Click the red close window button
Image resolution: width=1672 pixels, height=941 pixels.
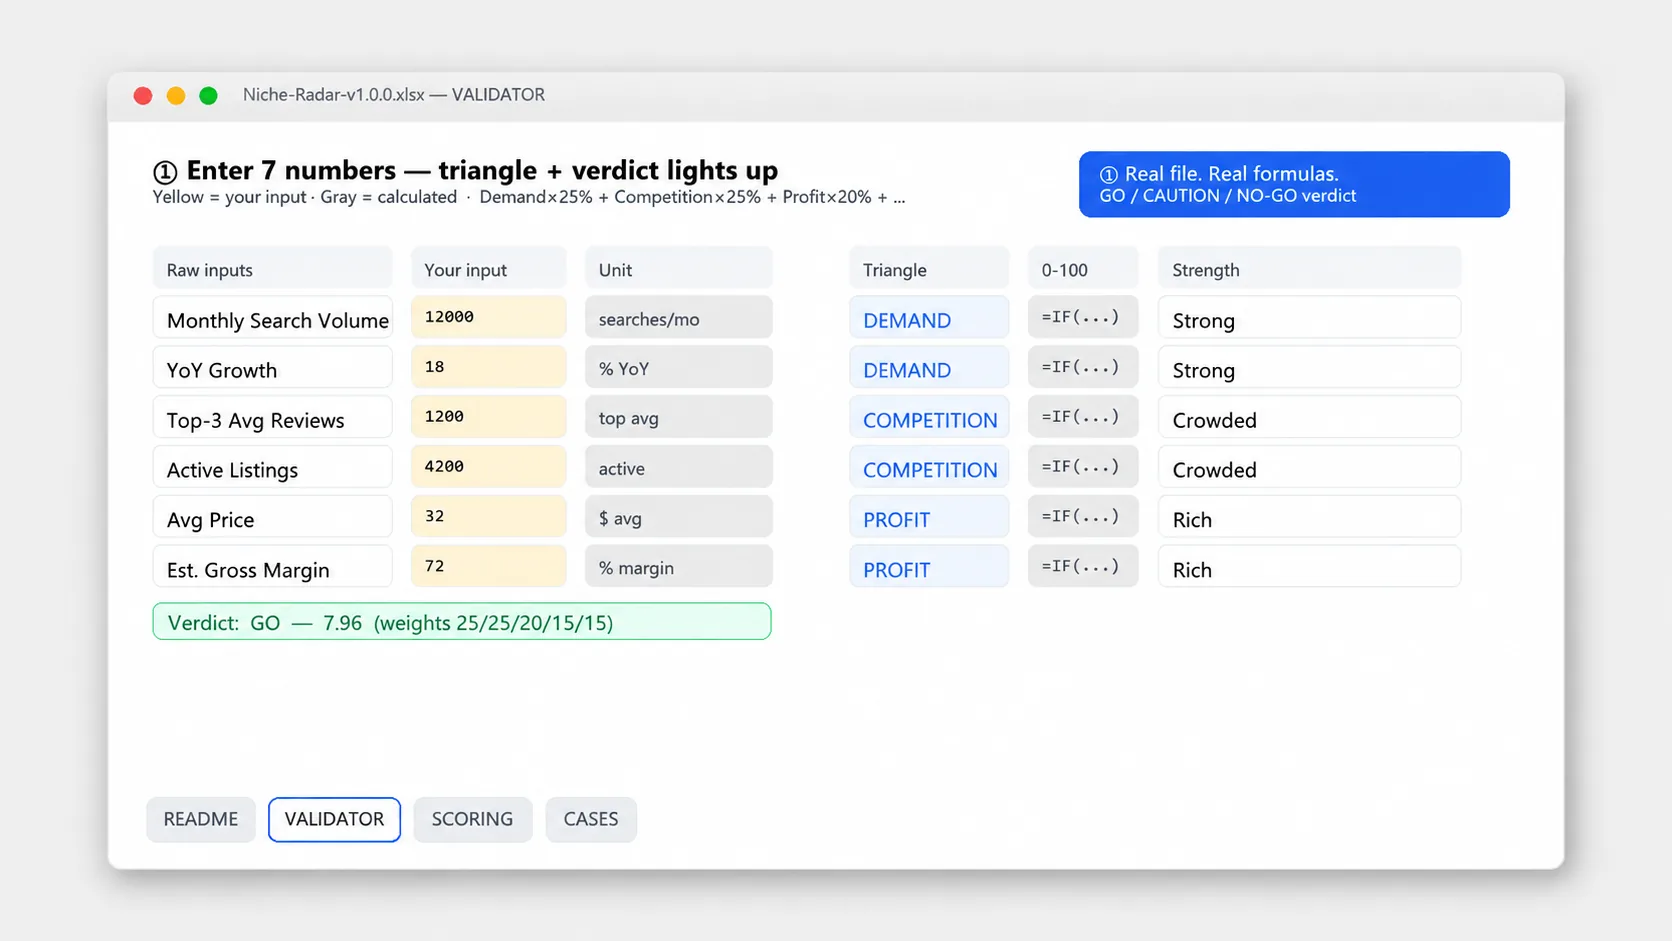coord(143,95)
